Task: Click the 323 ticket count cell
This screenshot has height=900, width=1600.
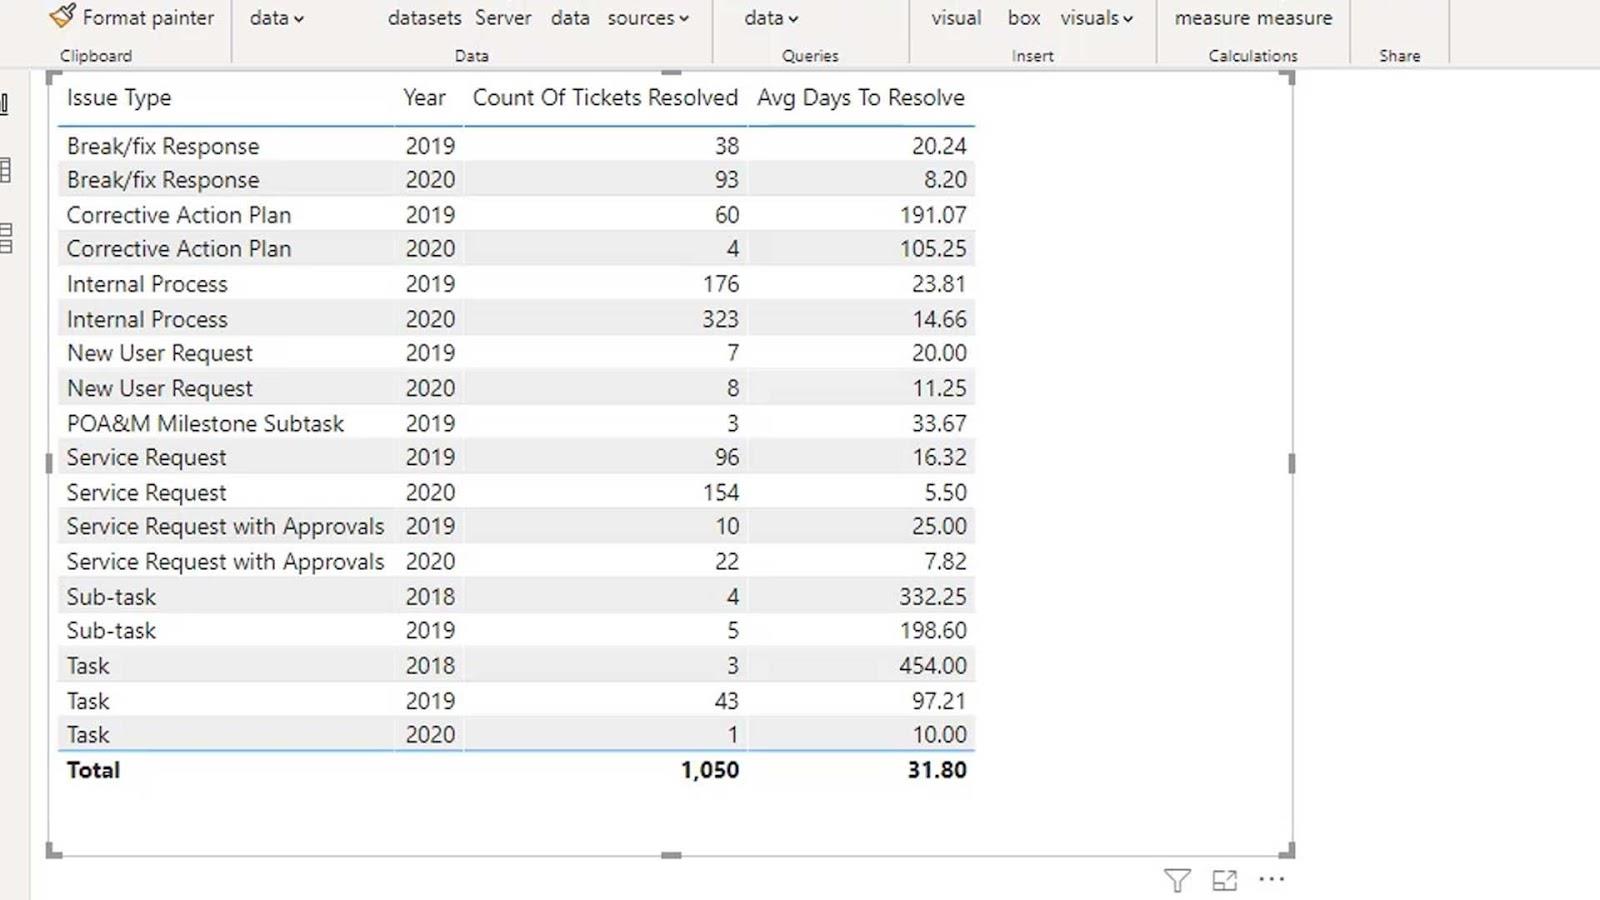Action: tap(720, 319)
